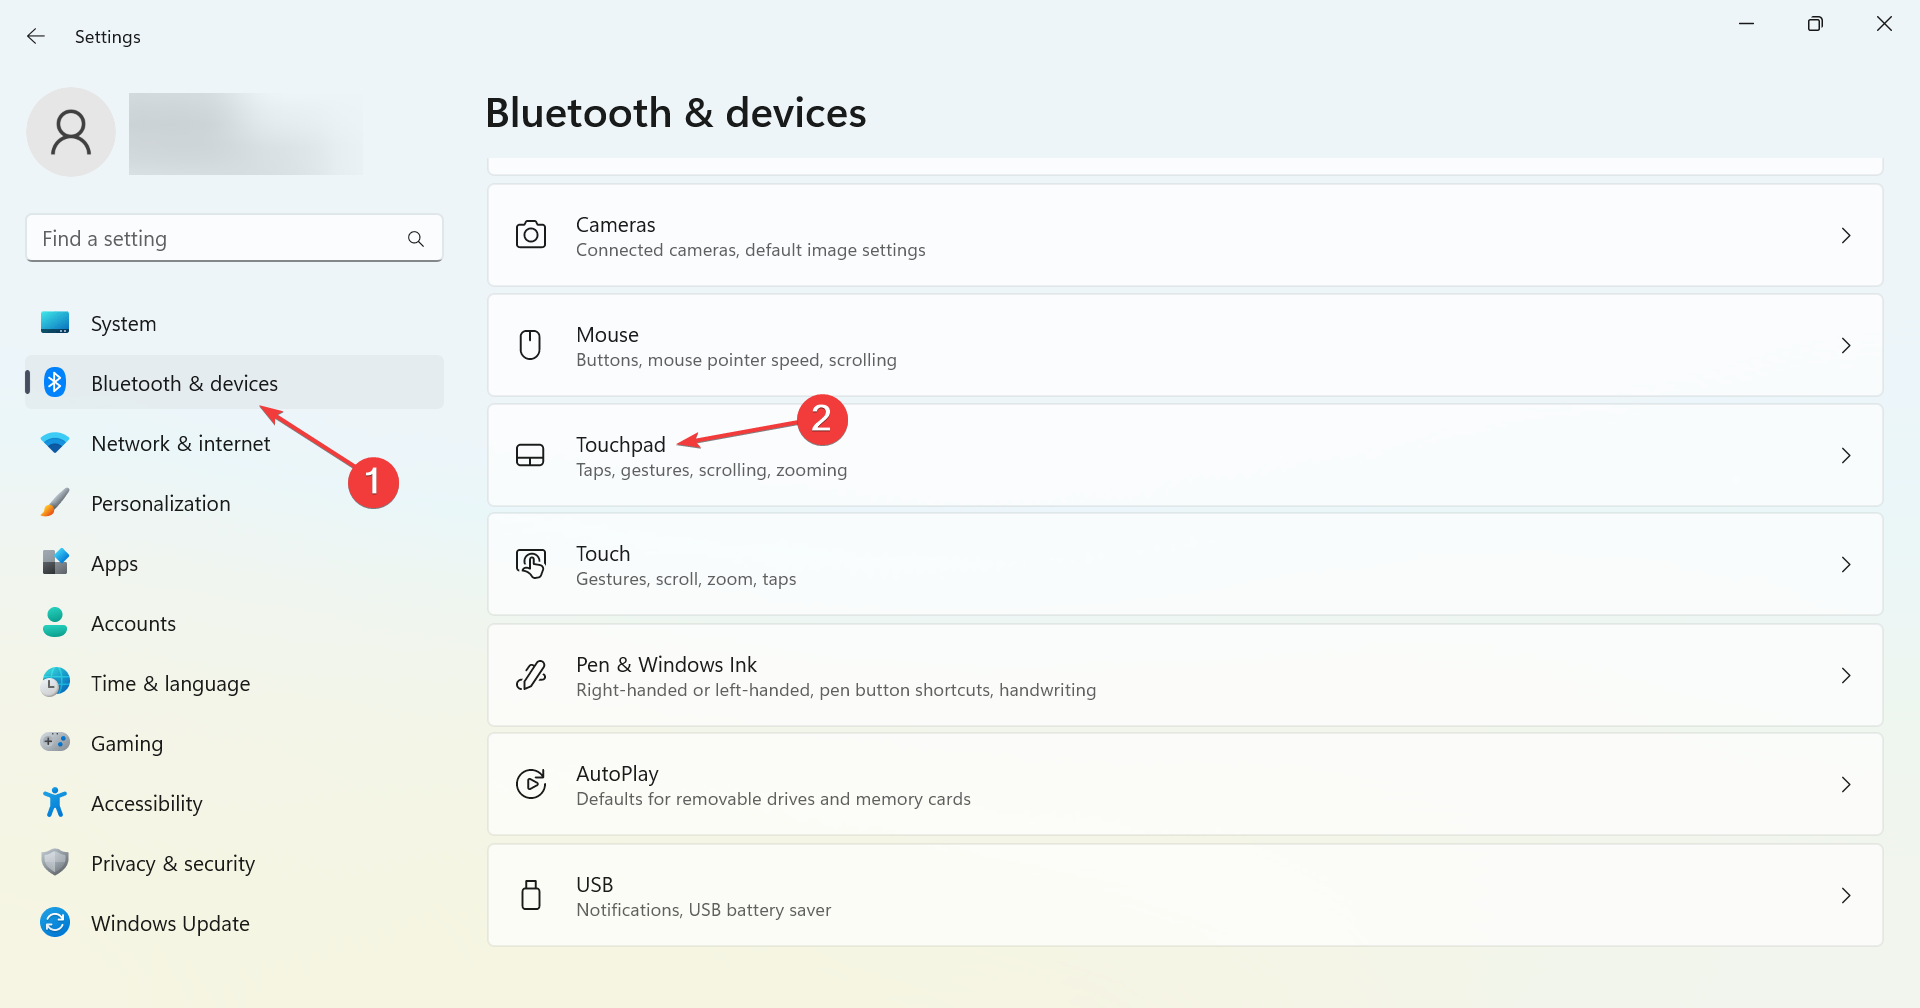Viewport: 1920px width, 1008px height.
Task: Click the monitor icon next to System
Action: click(x=55, y=323)
